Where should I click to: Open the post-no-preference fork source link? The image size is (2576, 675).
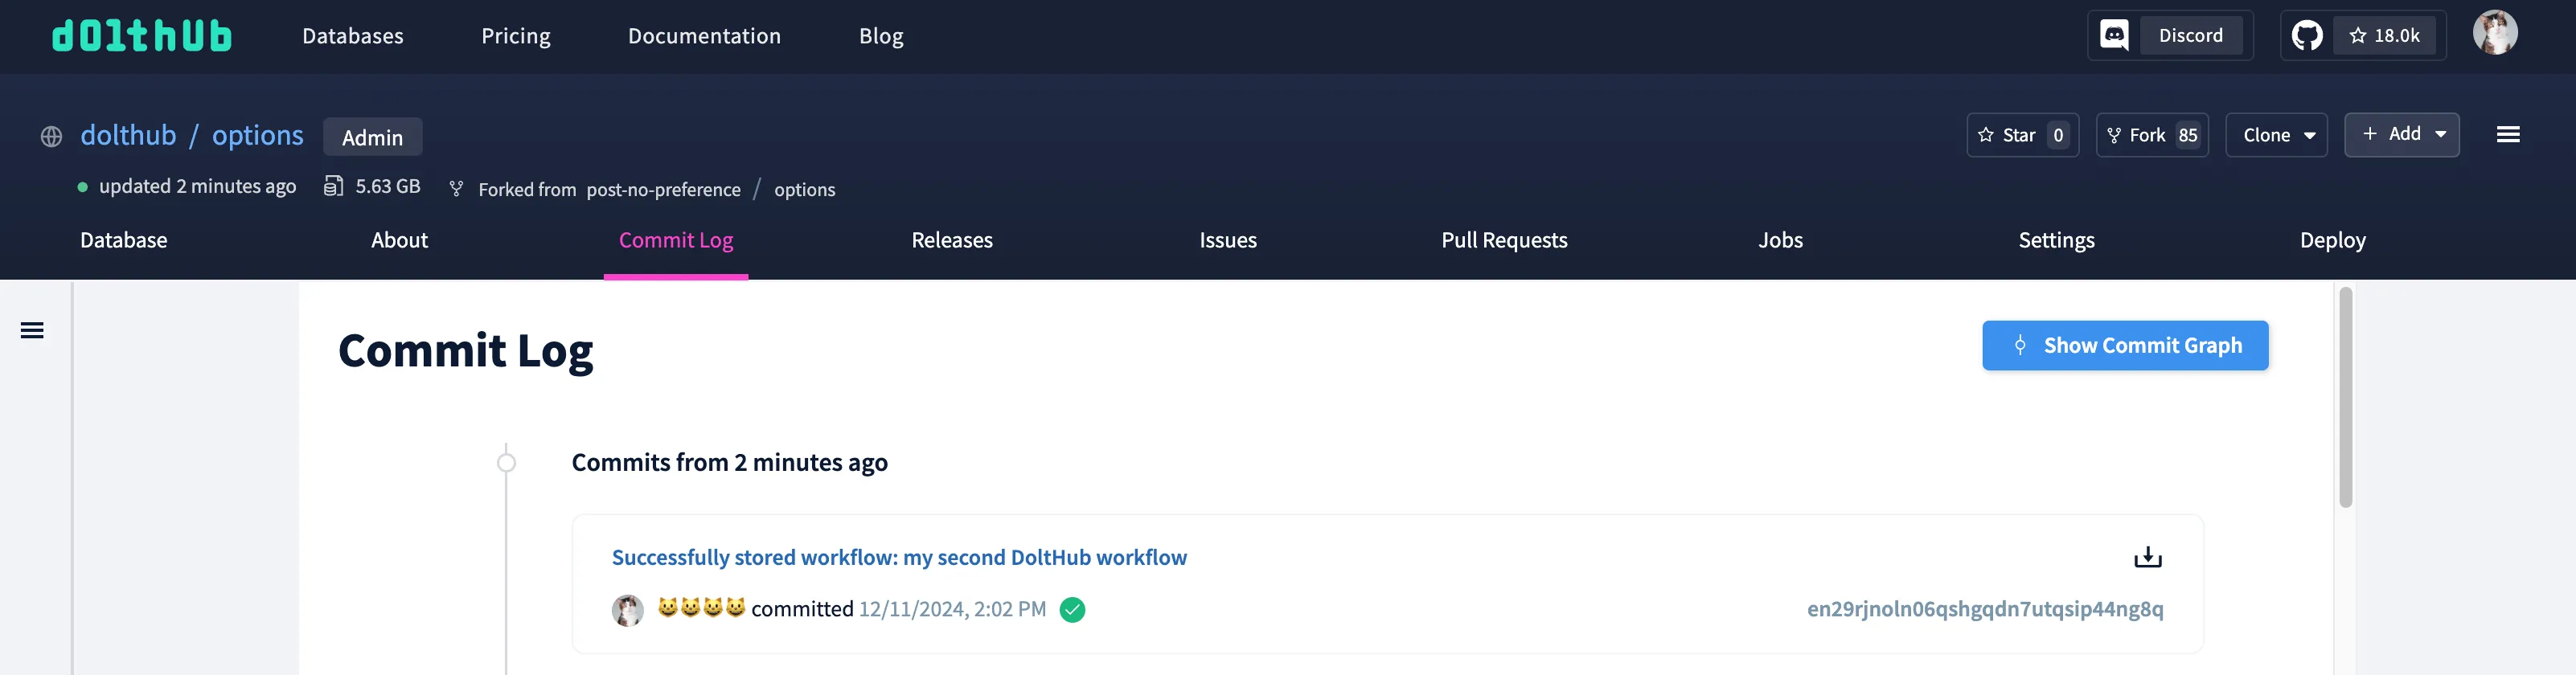click(663, 189)
